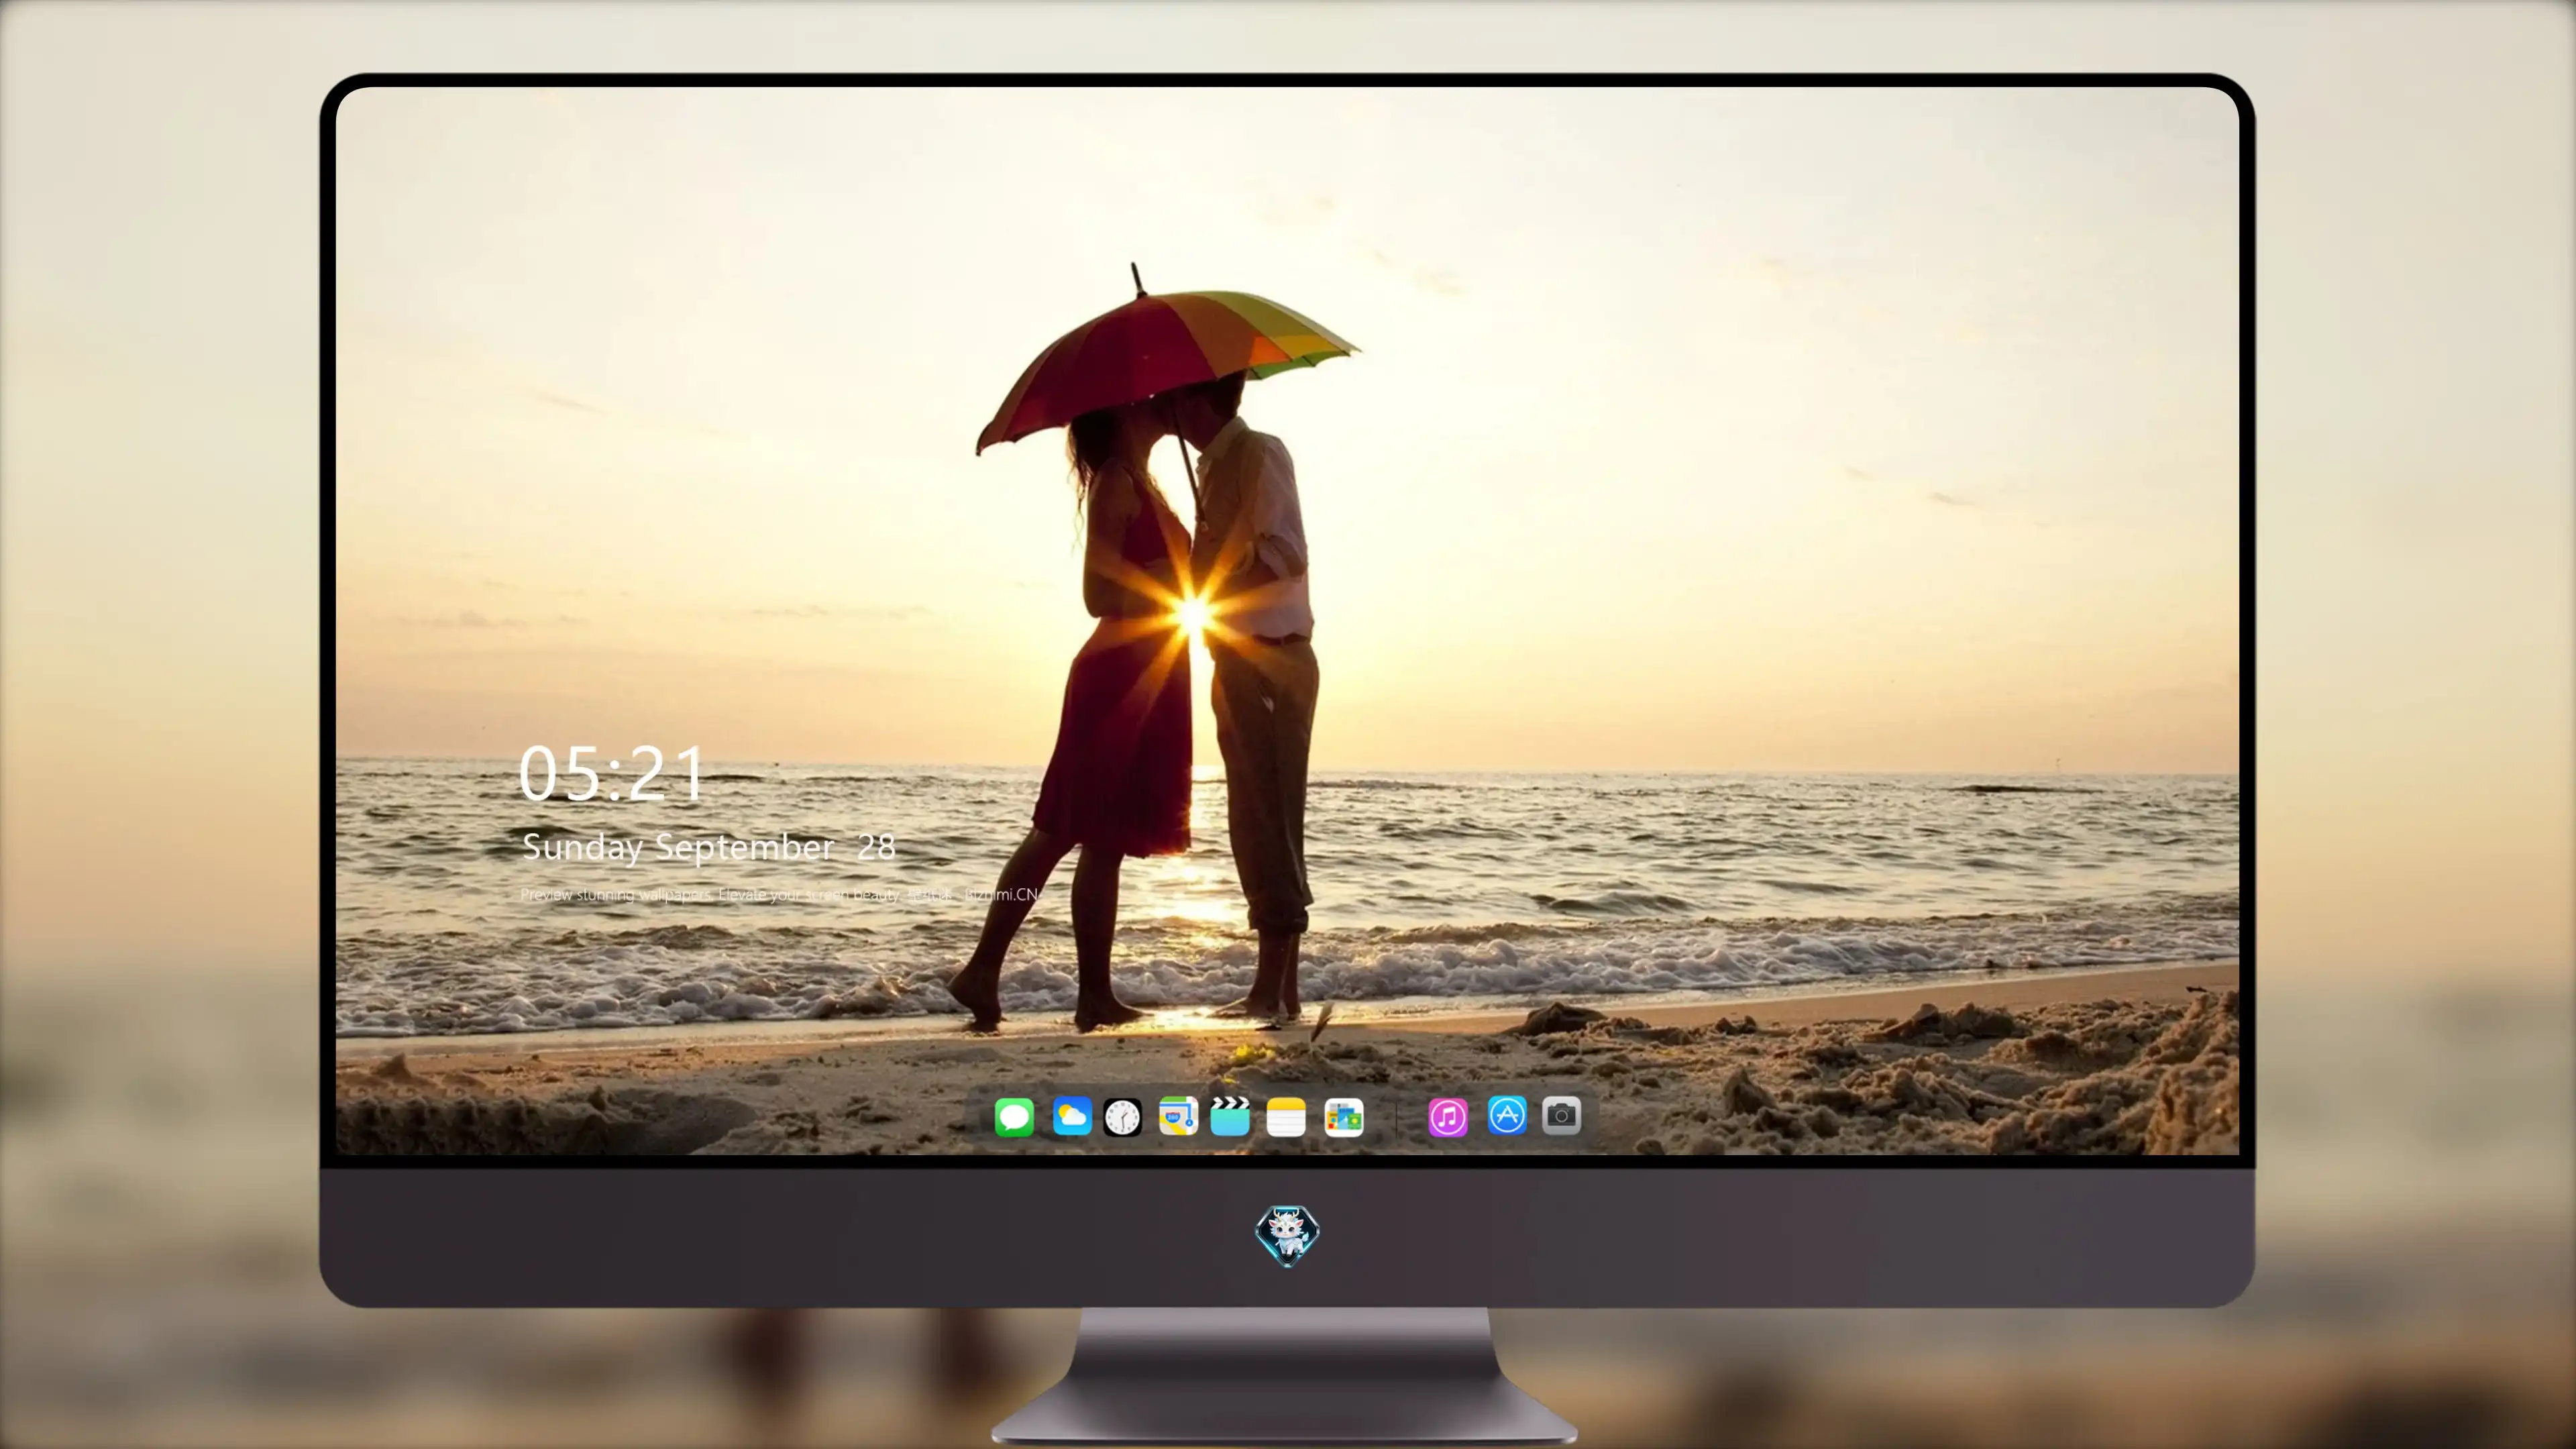
Task: Open the Weather app in dock
Action: click(x=1072, y=1116)
